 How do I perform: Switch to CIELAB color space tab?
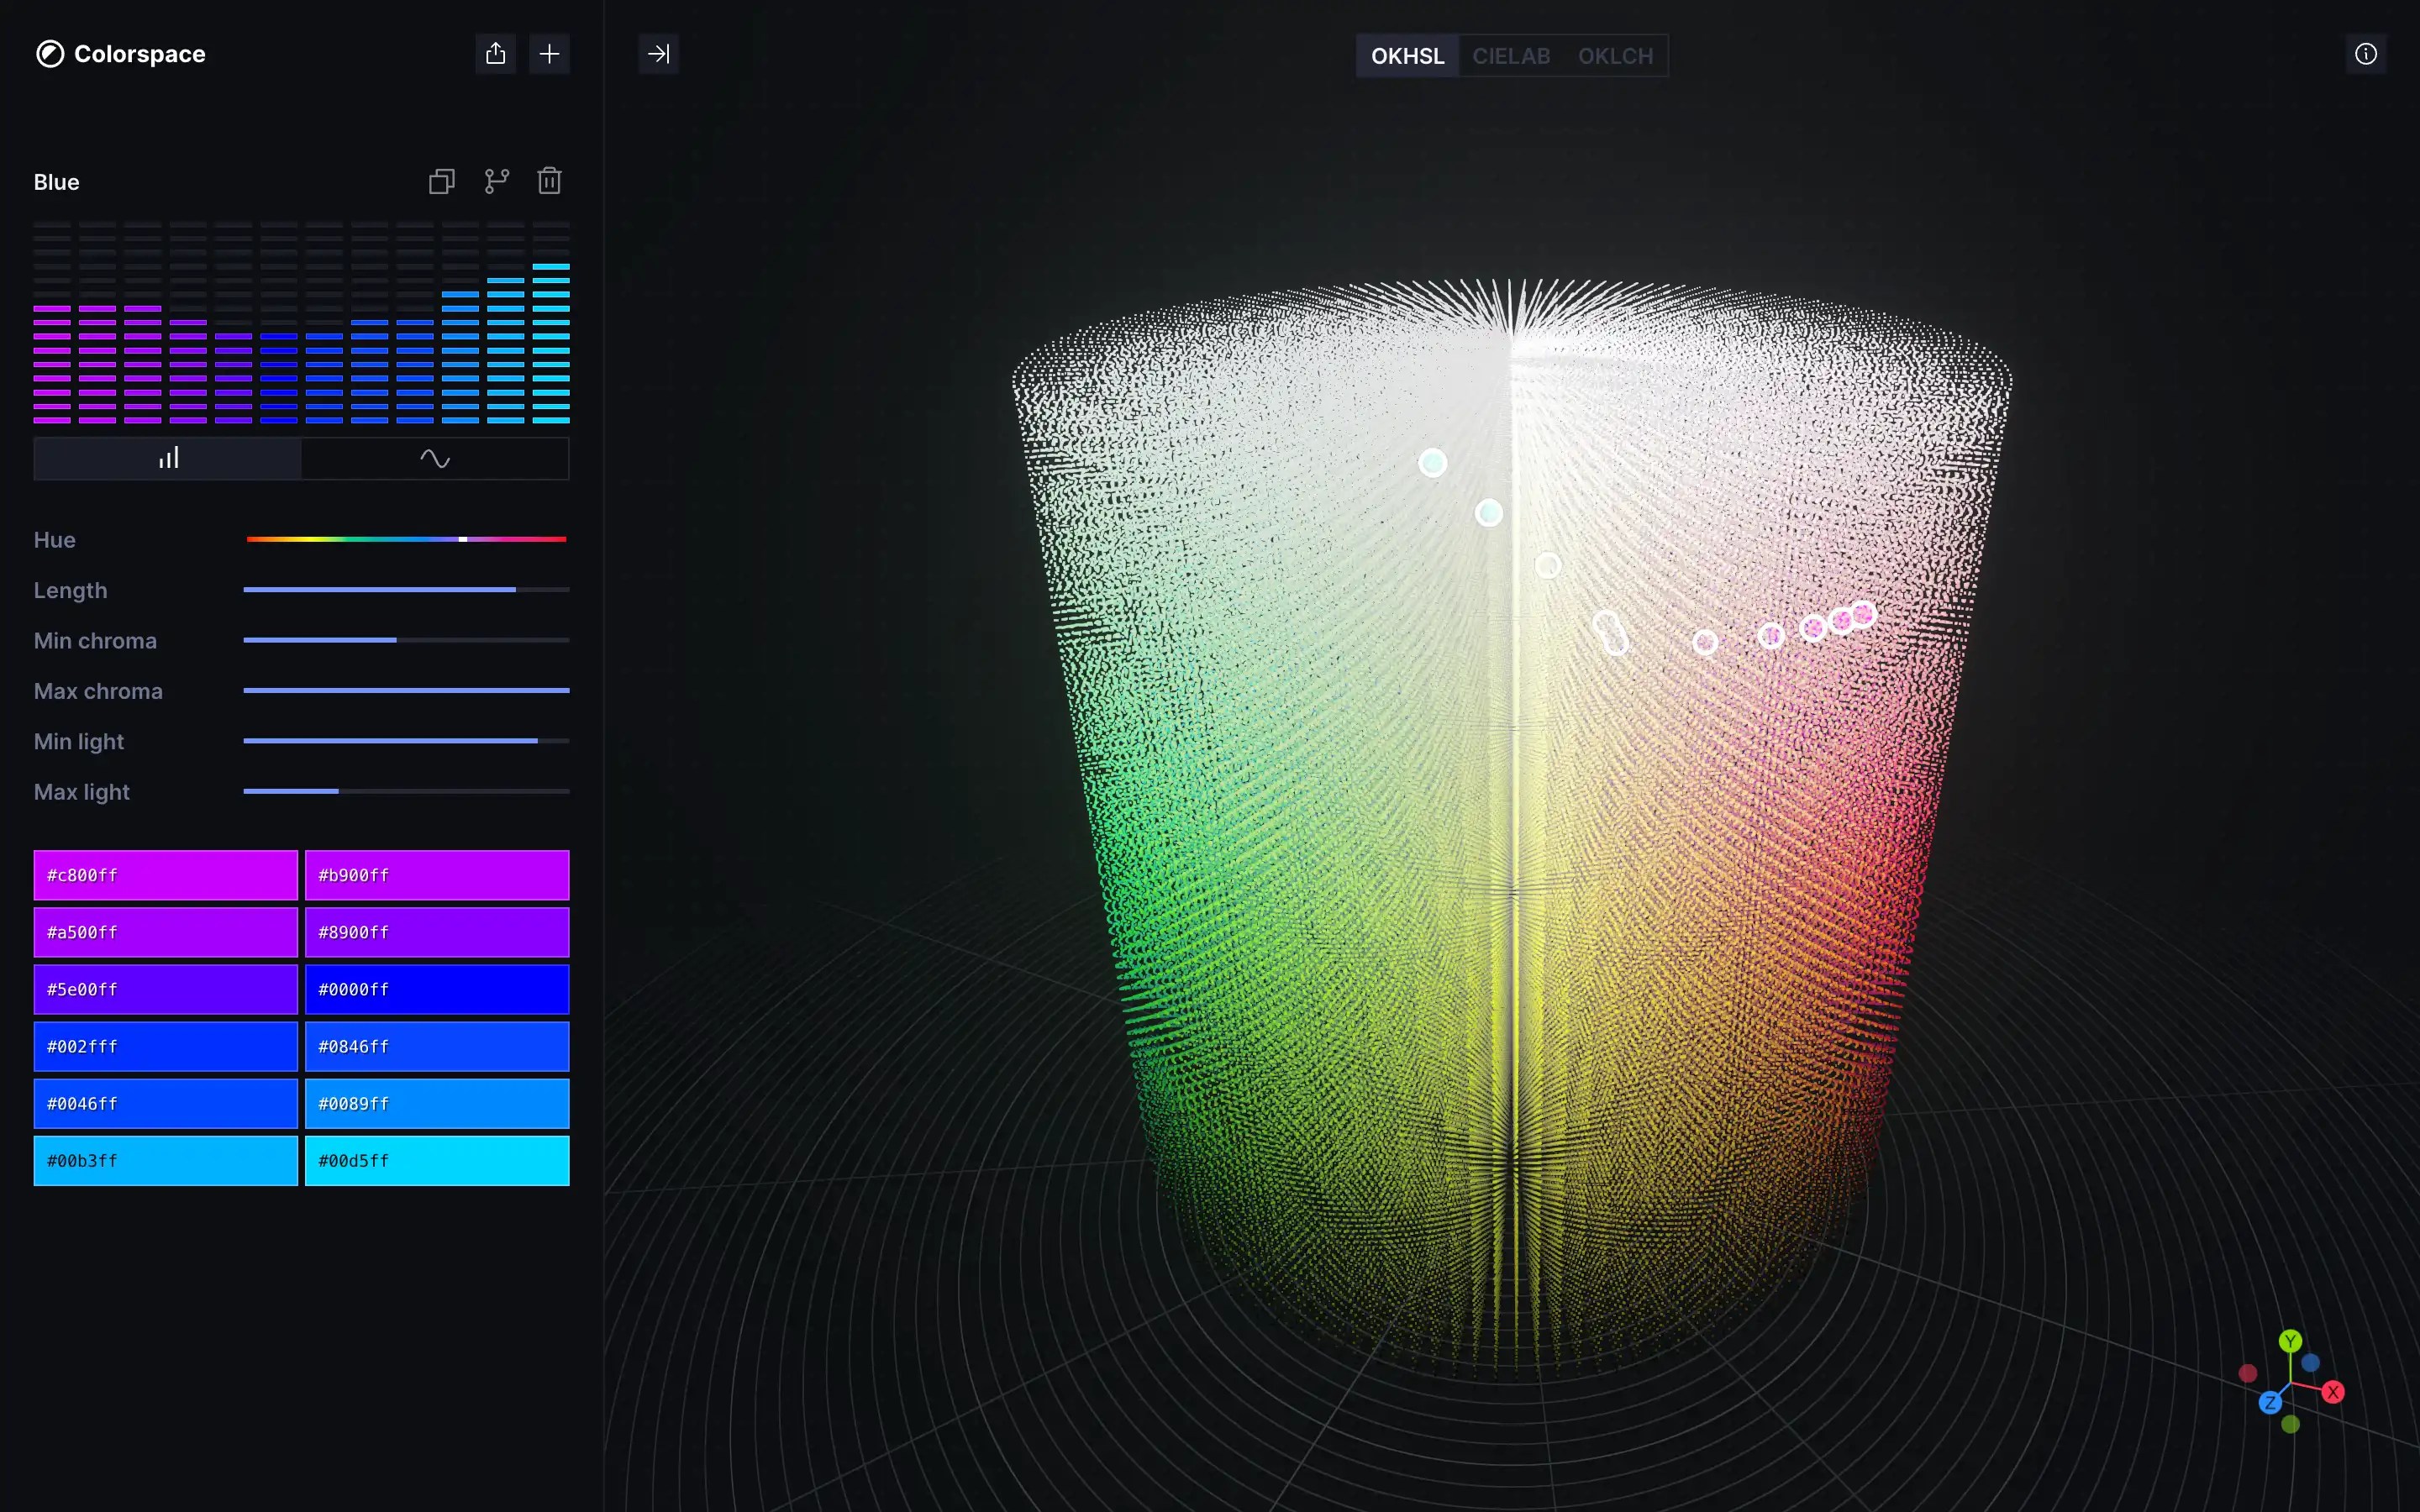(1511, 56)
